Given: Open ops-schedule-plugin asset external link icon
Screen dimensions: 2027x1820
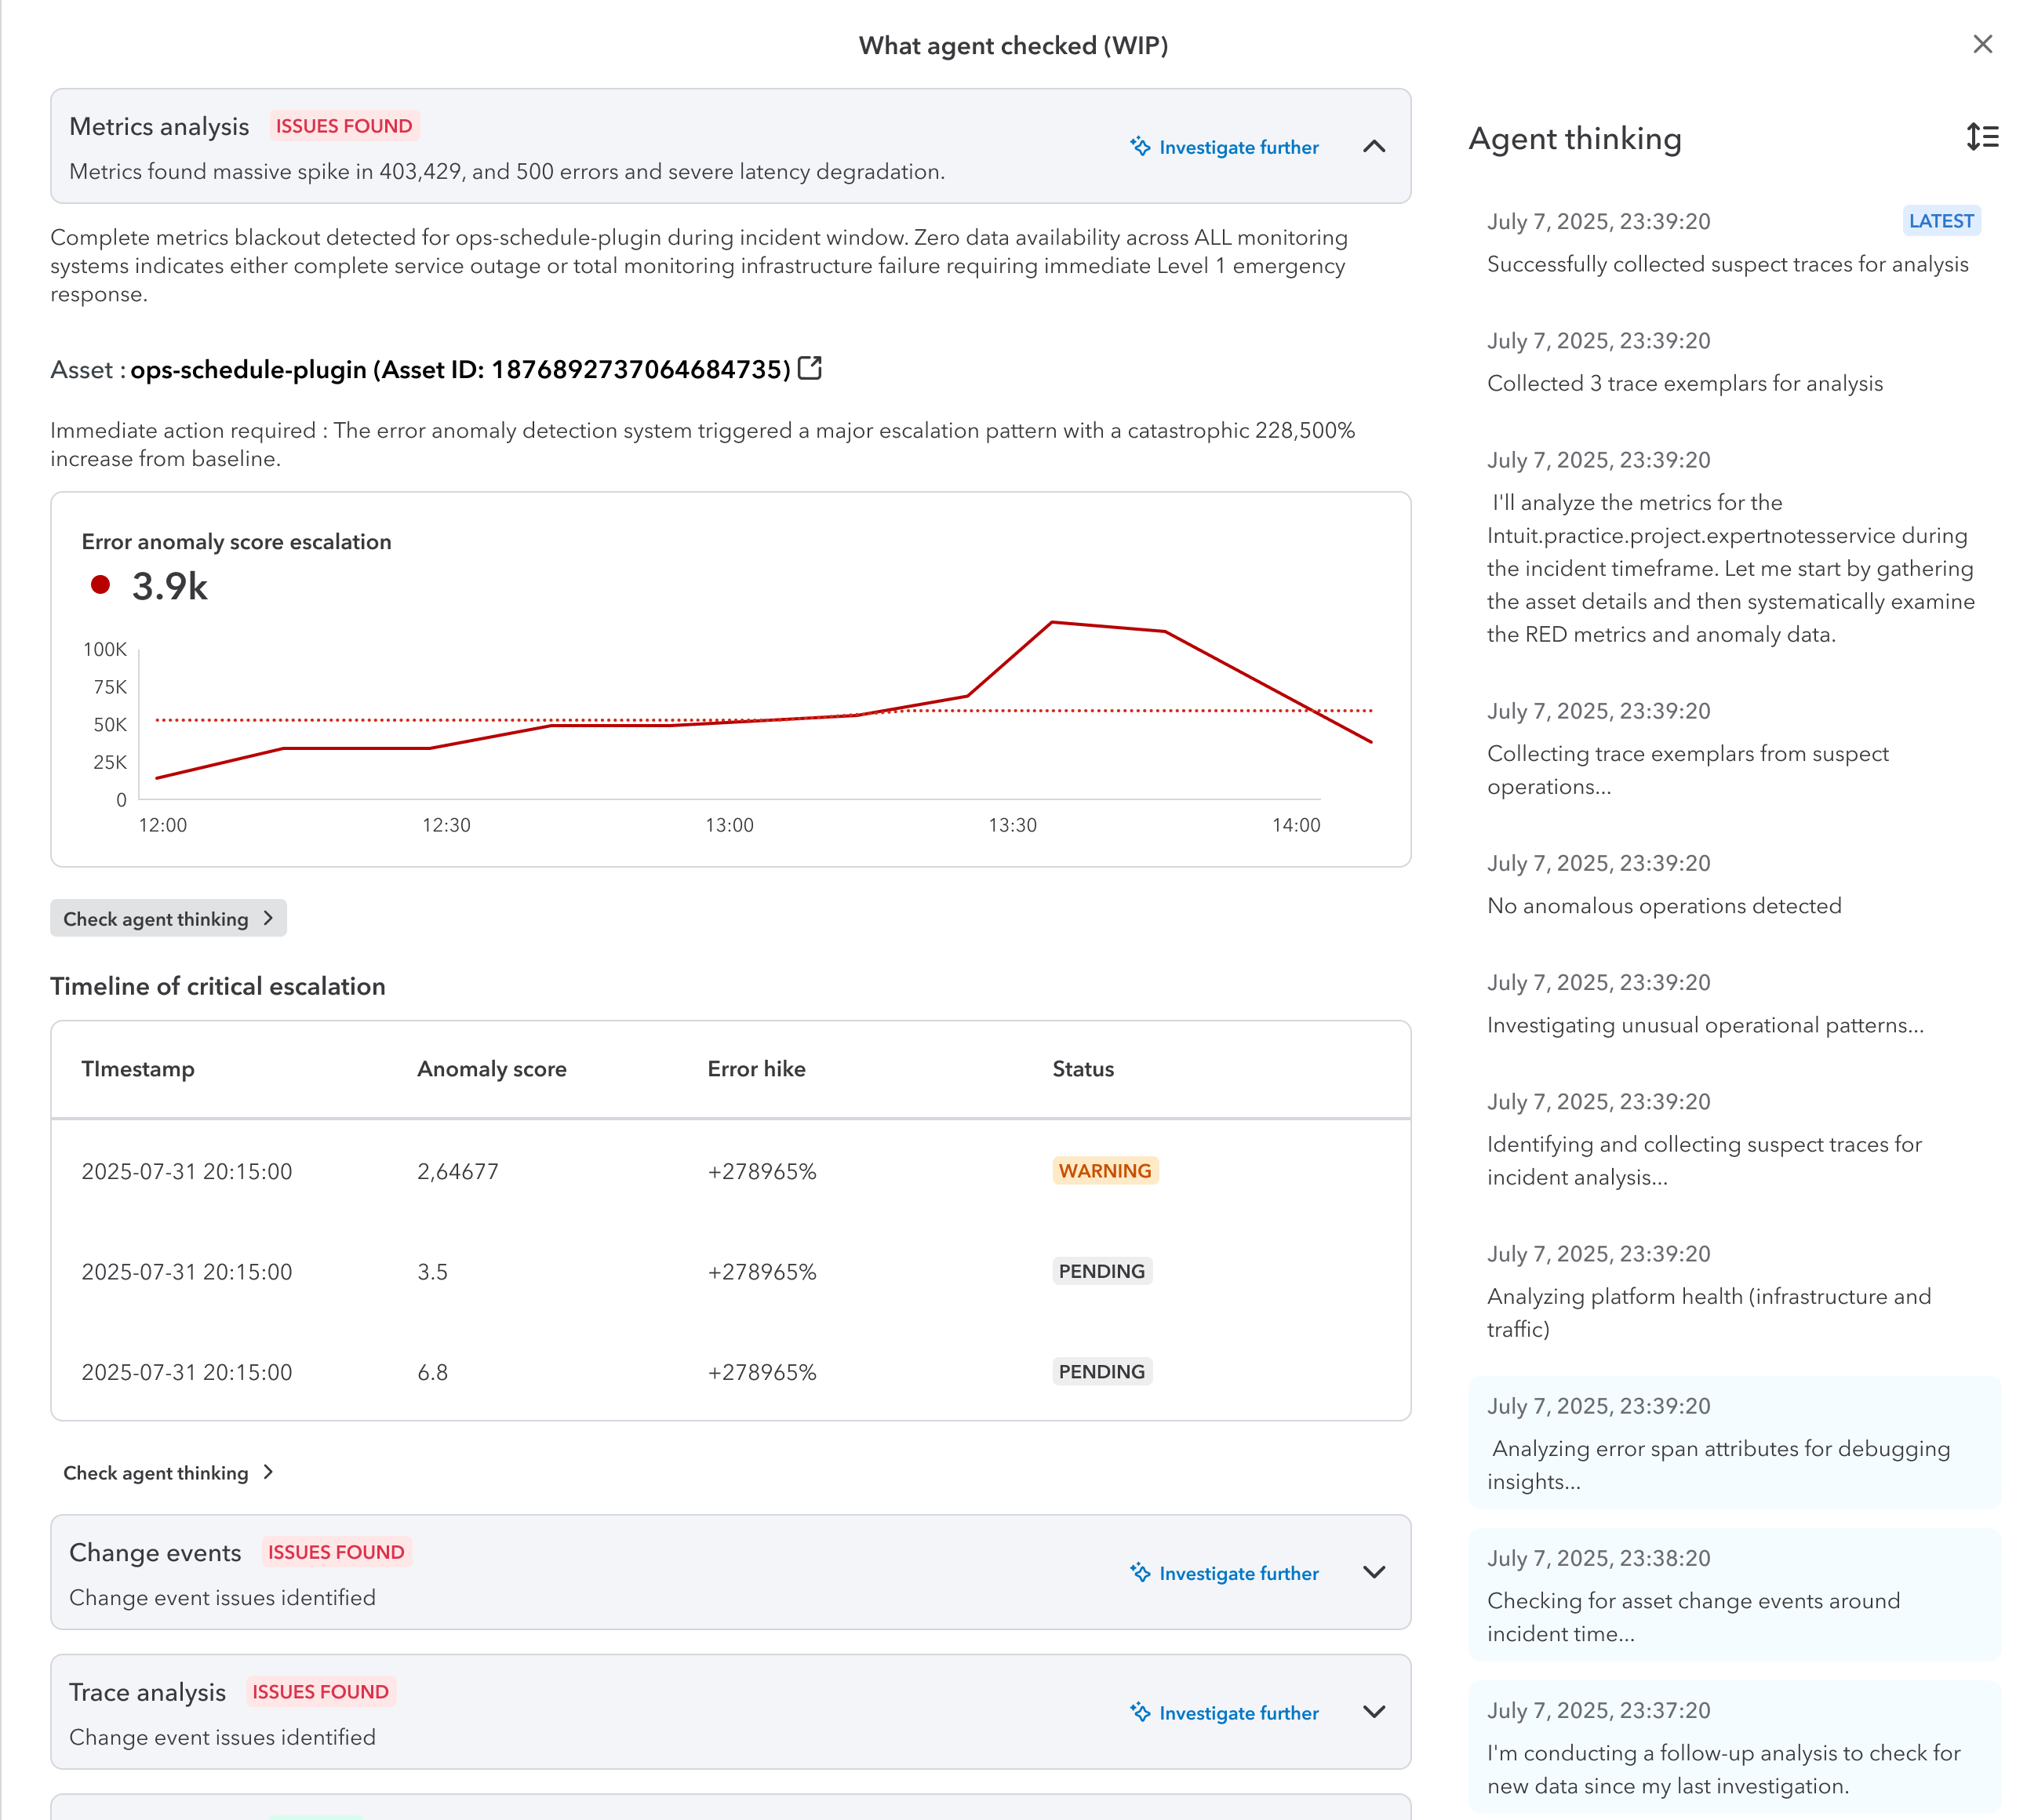Looking at the screenshot, I should click(810, 368).
